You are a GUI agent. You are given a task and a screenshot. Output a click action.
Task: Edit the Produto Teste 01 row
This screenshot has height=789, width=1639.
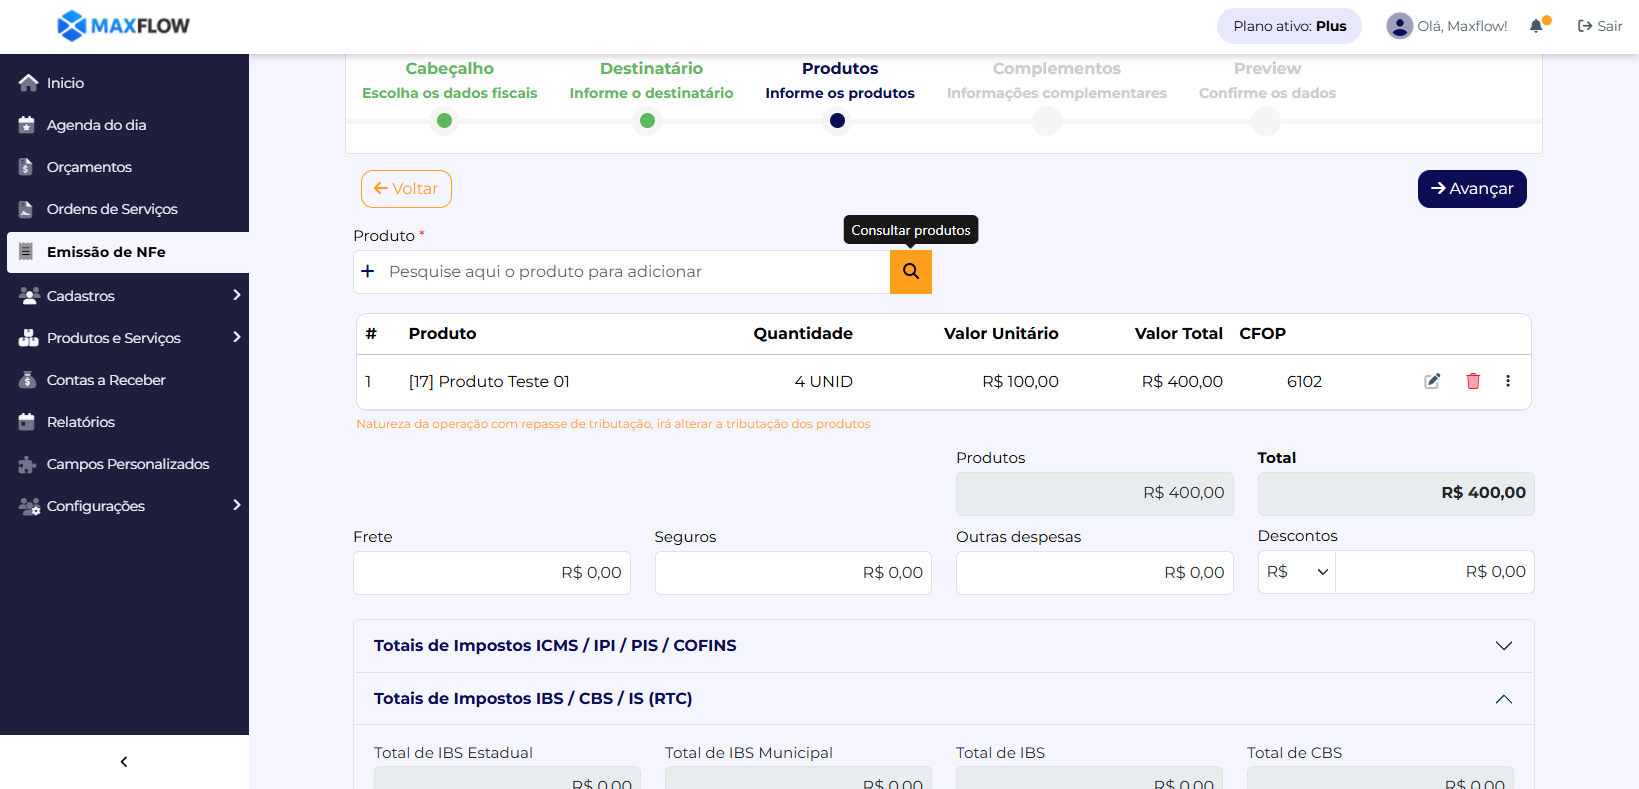coord(1432,381)
